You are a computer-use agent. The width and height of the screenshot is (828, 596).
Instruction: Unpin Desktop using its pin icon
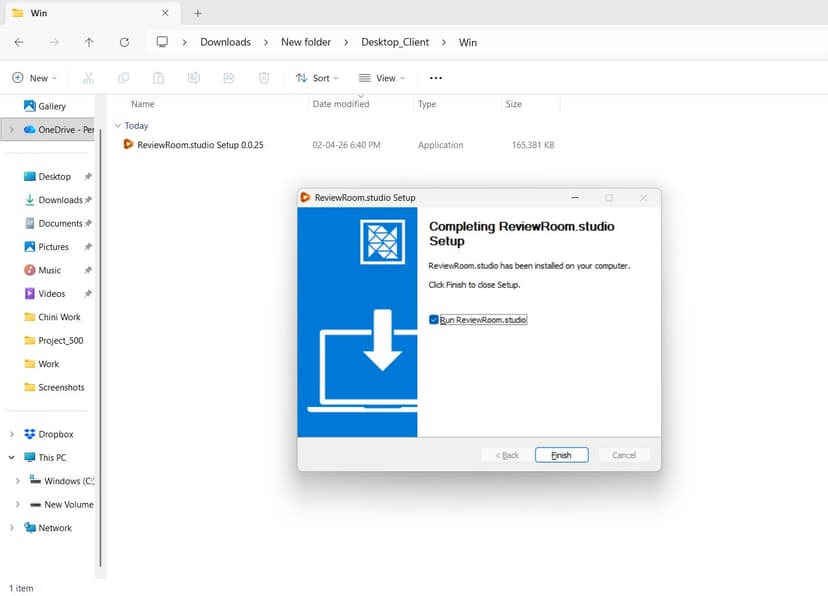pyautogui.click(x=88, y=176)
